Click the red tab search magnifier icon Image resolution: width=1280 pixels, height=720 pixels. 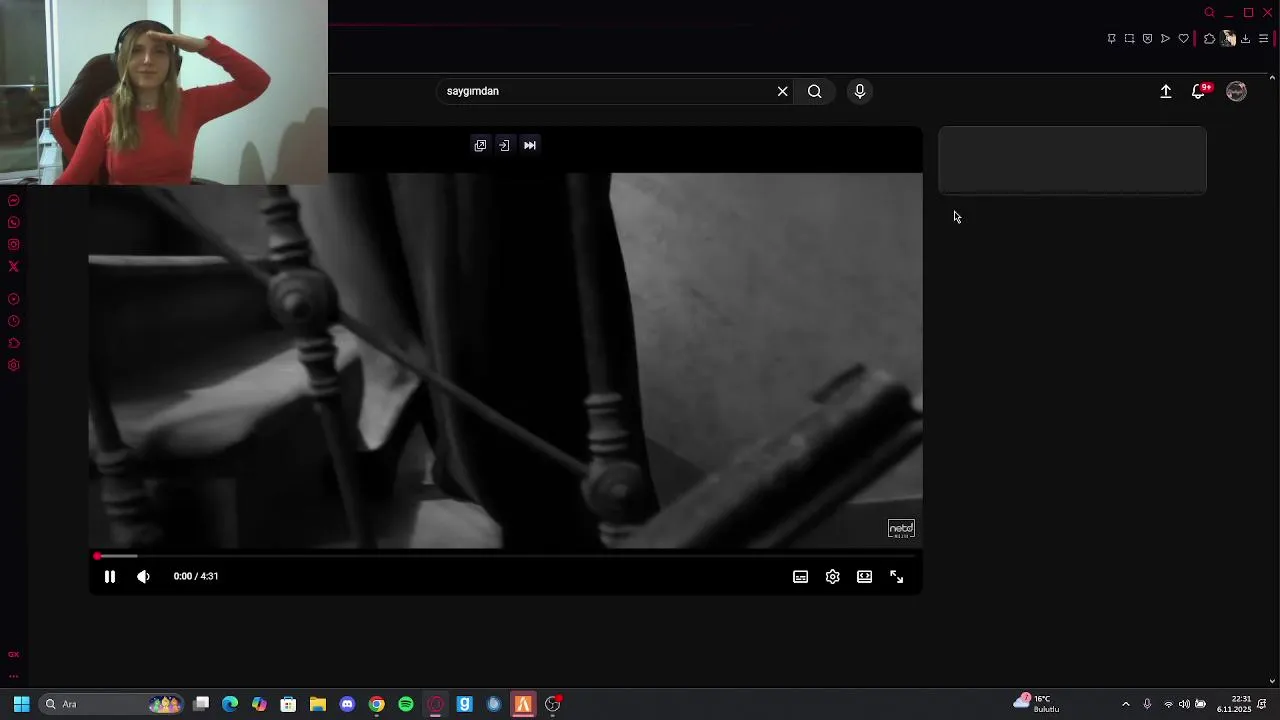point(1210,12)
